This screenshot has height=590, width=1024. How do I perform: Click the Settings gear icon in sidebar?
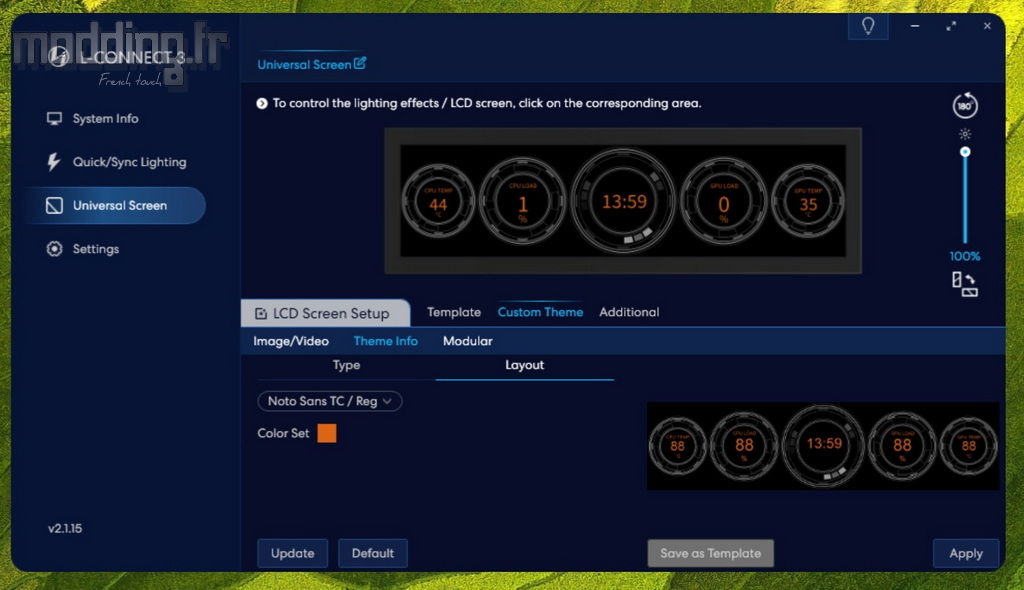[x=55, y=249]
